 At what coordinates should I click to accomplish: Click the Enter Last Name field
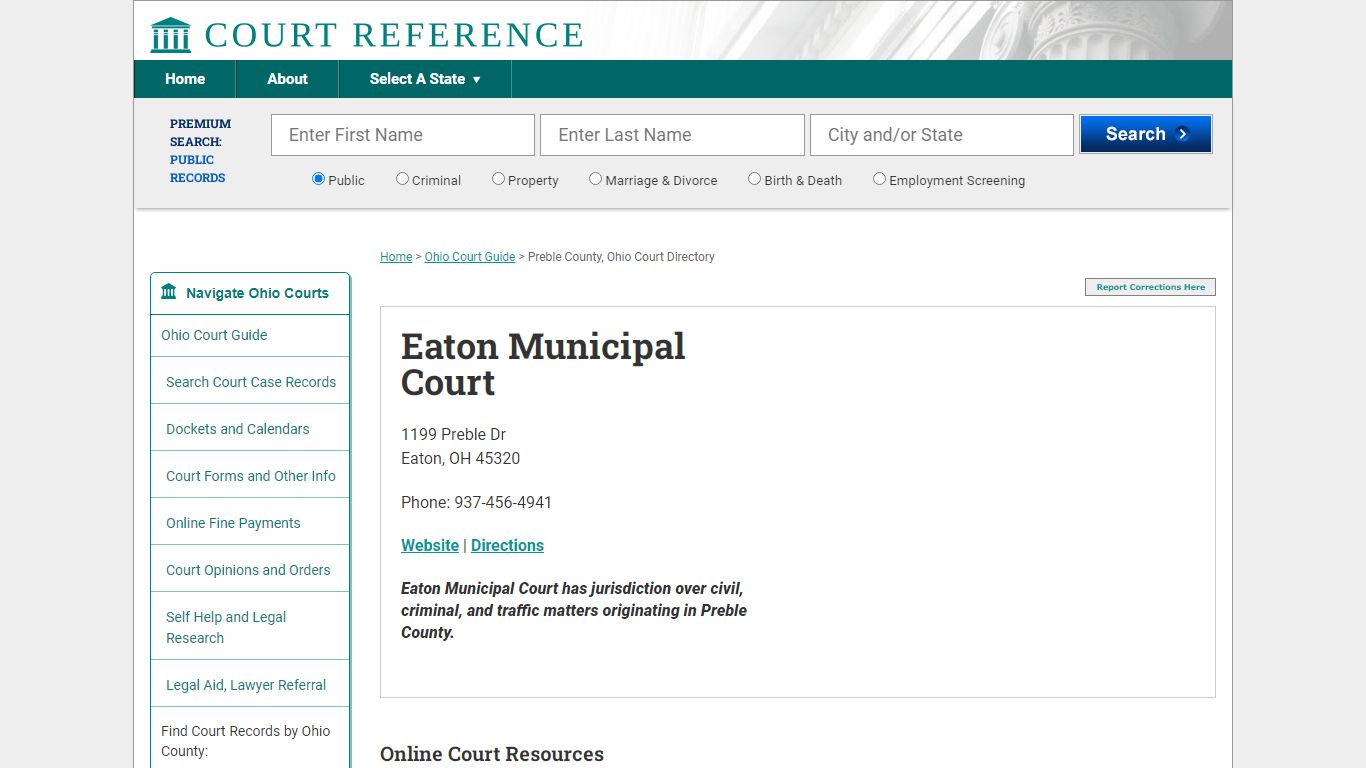tap(672, 135)
